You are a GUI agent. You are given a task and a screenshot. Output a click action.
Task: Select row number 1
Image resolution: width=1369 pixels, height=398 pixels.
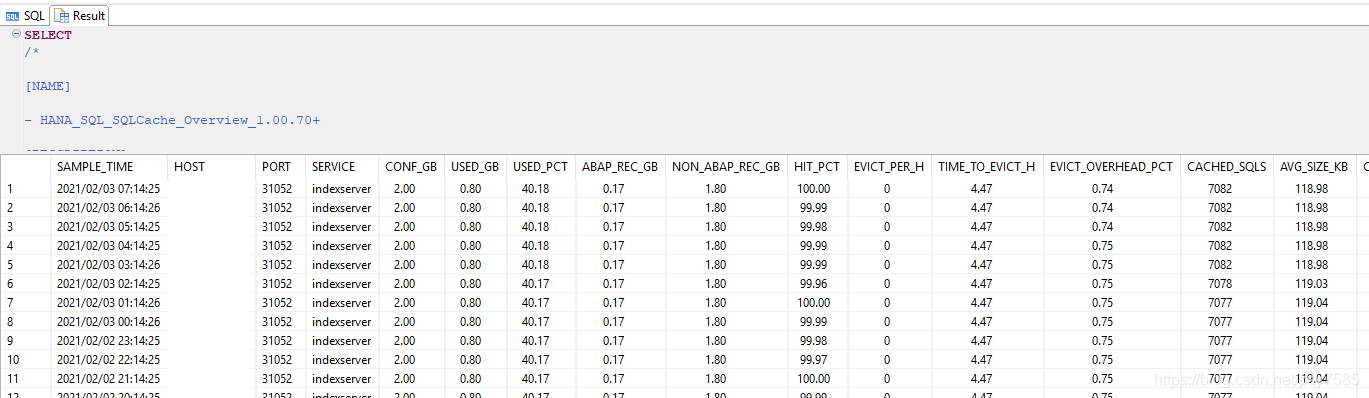tap(10, 188)
